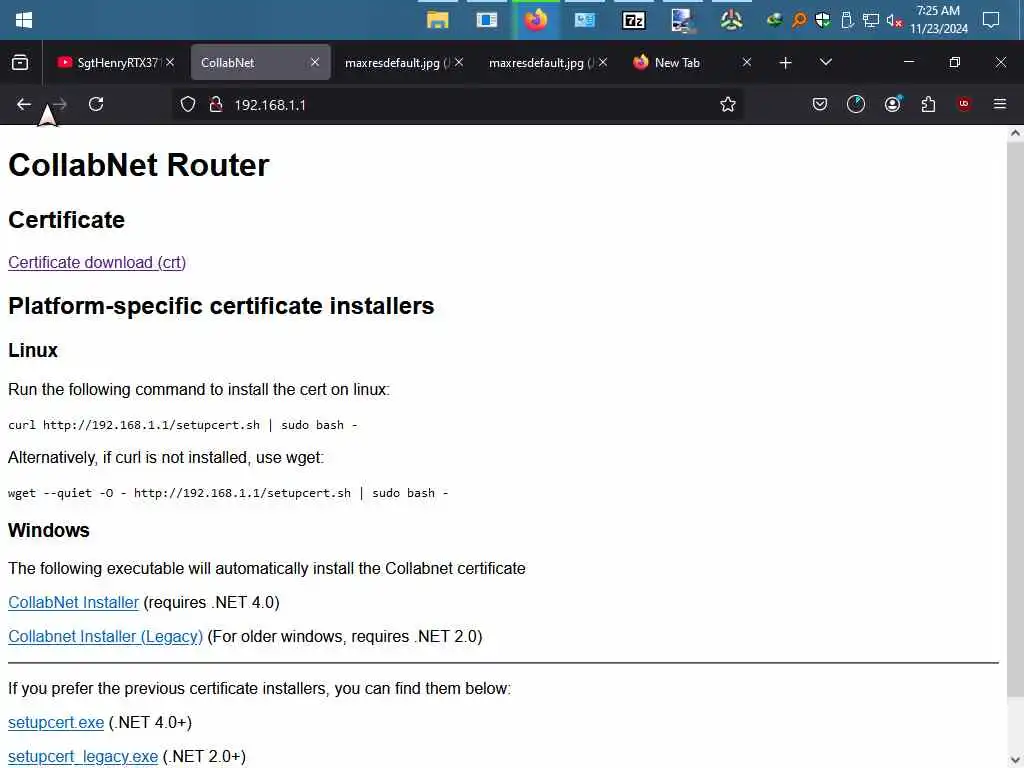Click the circular clock extension icon in toolbar
Viewport: 1024px width, 768px height.
click(856, 104)
